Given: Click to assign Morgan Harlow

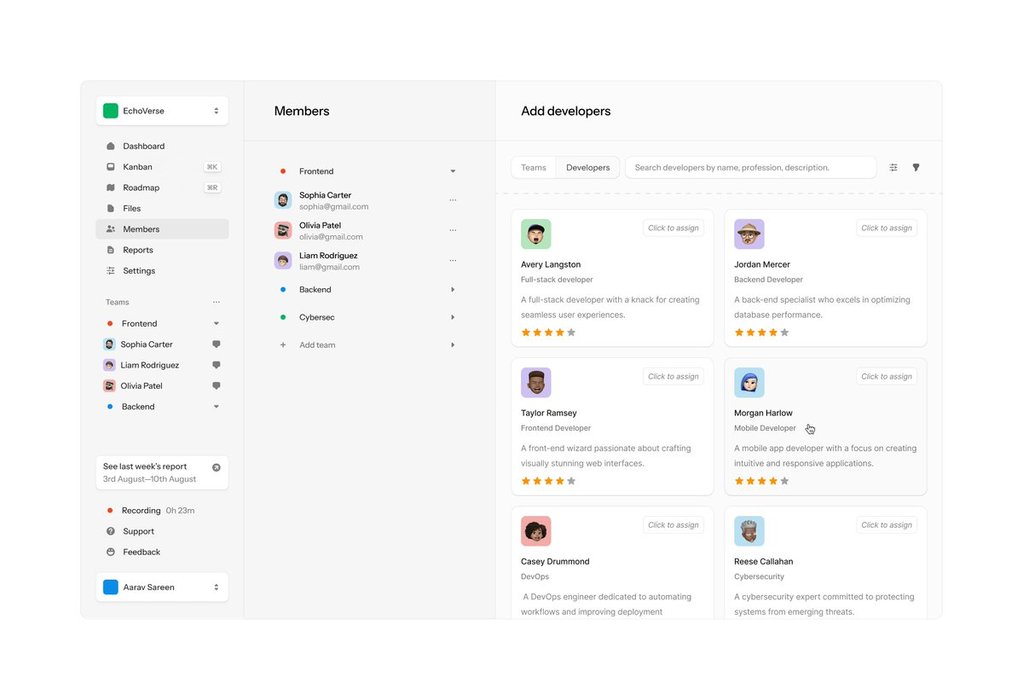Looking at the screenshot, I should [887, 376].
